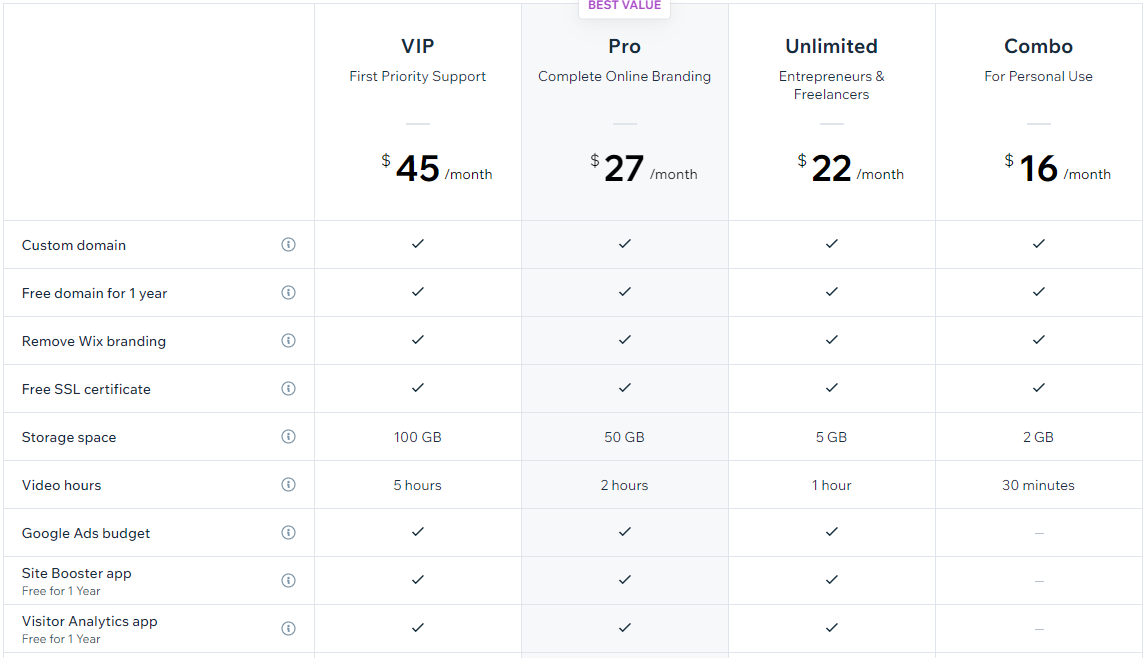Choose the Unlimited plan heading
1147x658 pixels.
coord(831,46)
